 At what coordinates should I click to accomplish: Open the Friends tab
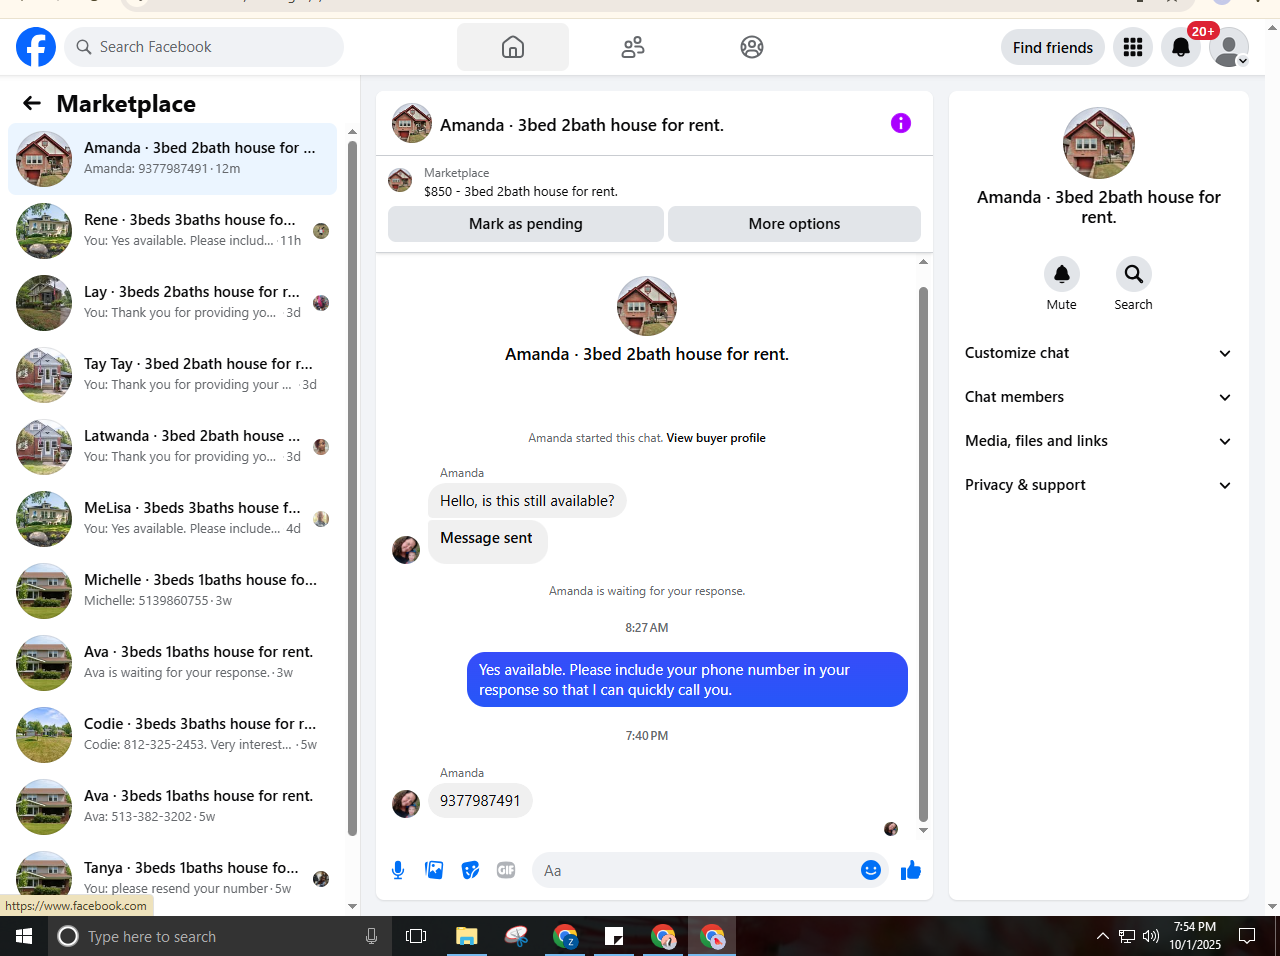pyautogui.click(x=633, y=47)
